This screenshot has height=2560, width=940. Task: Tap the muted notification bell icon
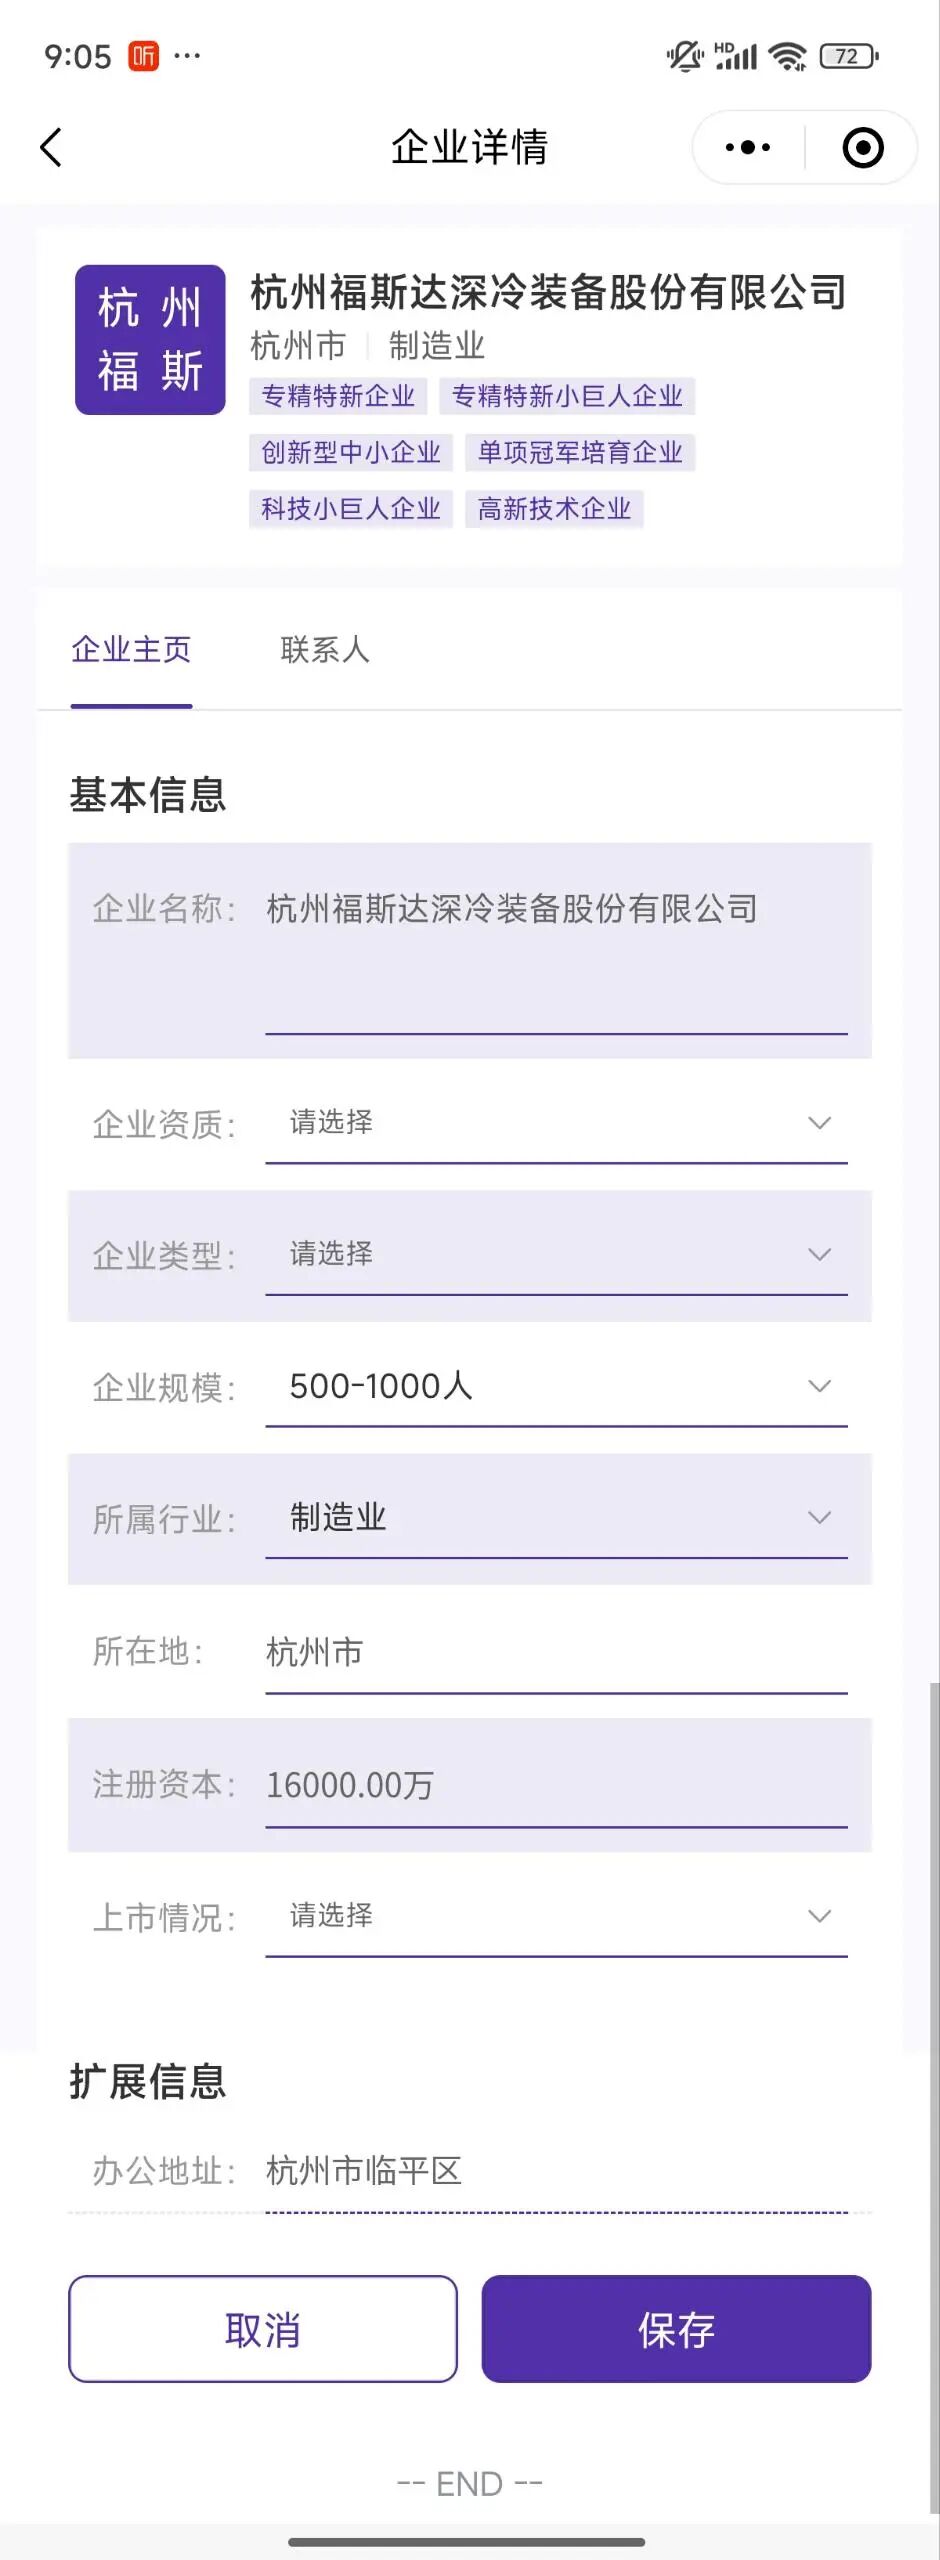click(685, 56)
